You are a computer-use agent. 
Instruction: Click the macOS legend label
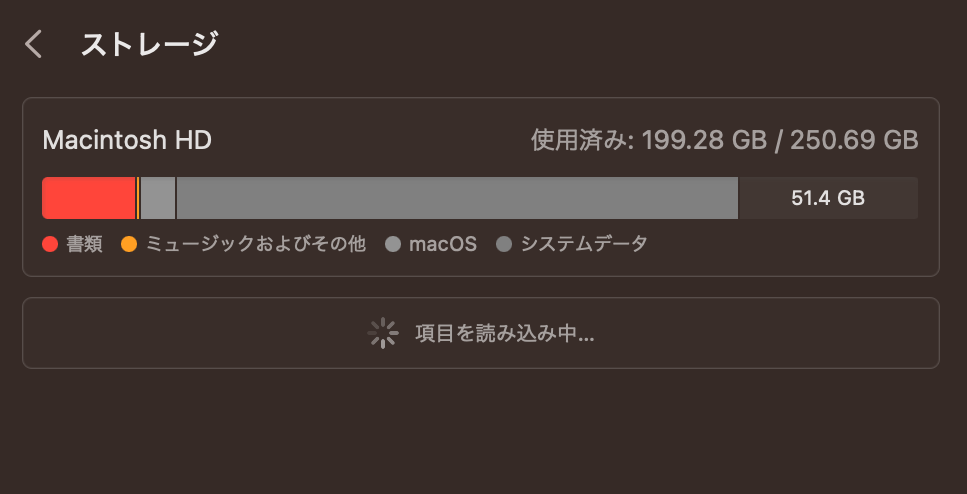click(x=443, y=244)
